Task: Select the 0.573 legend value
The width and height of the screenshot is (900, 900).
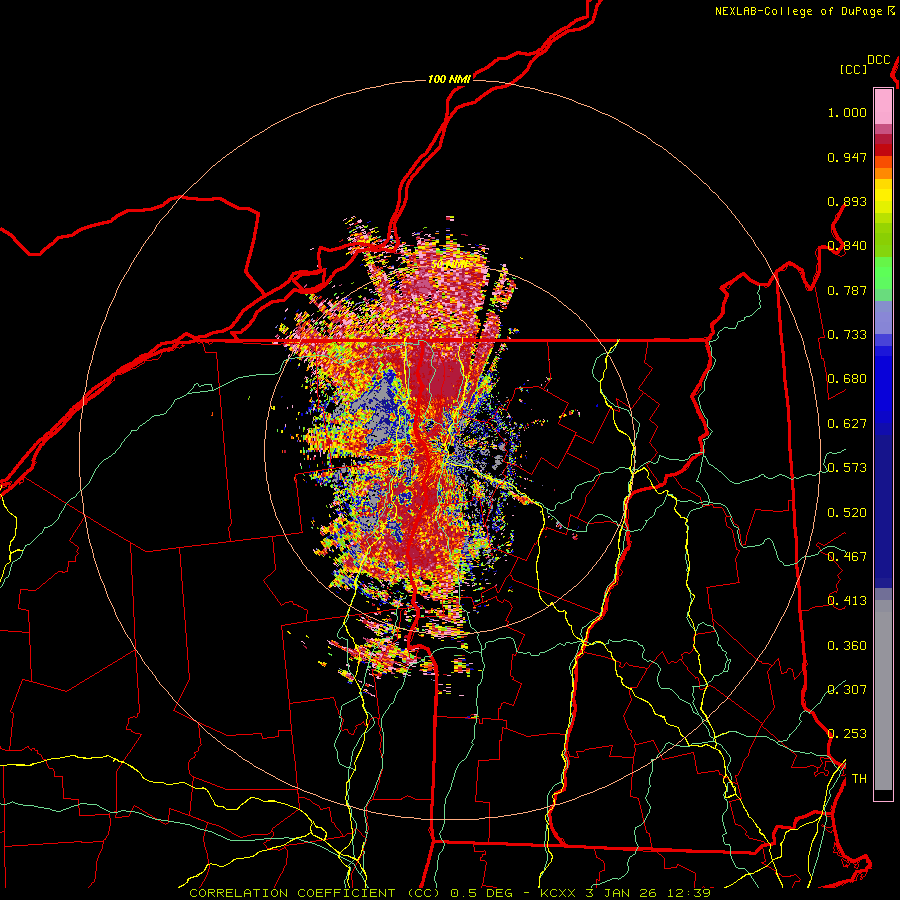Action: (x=847, y=468)
